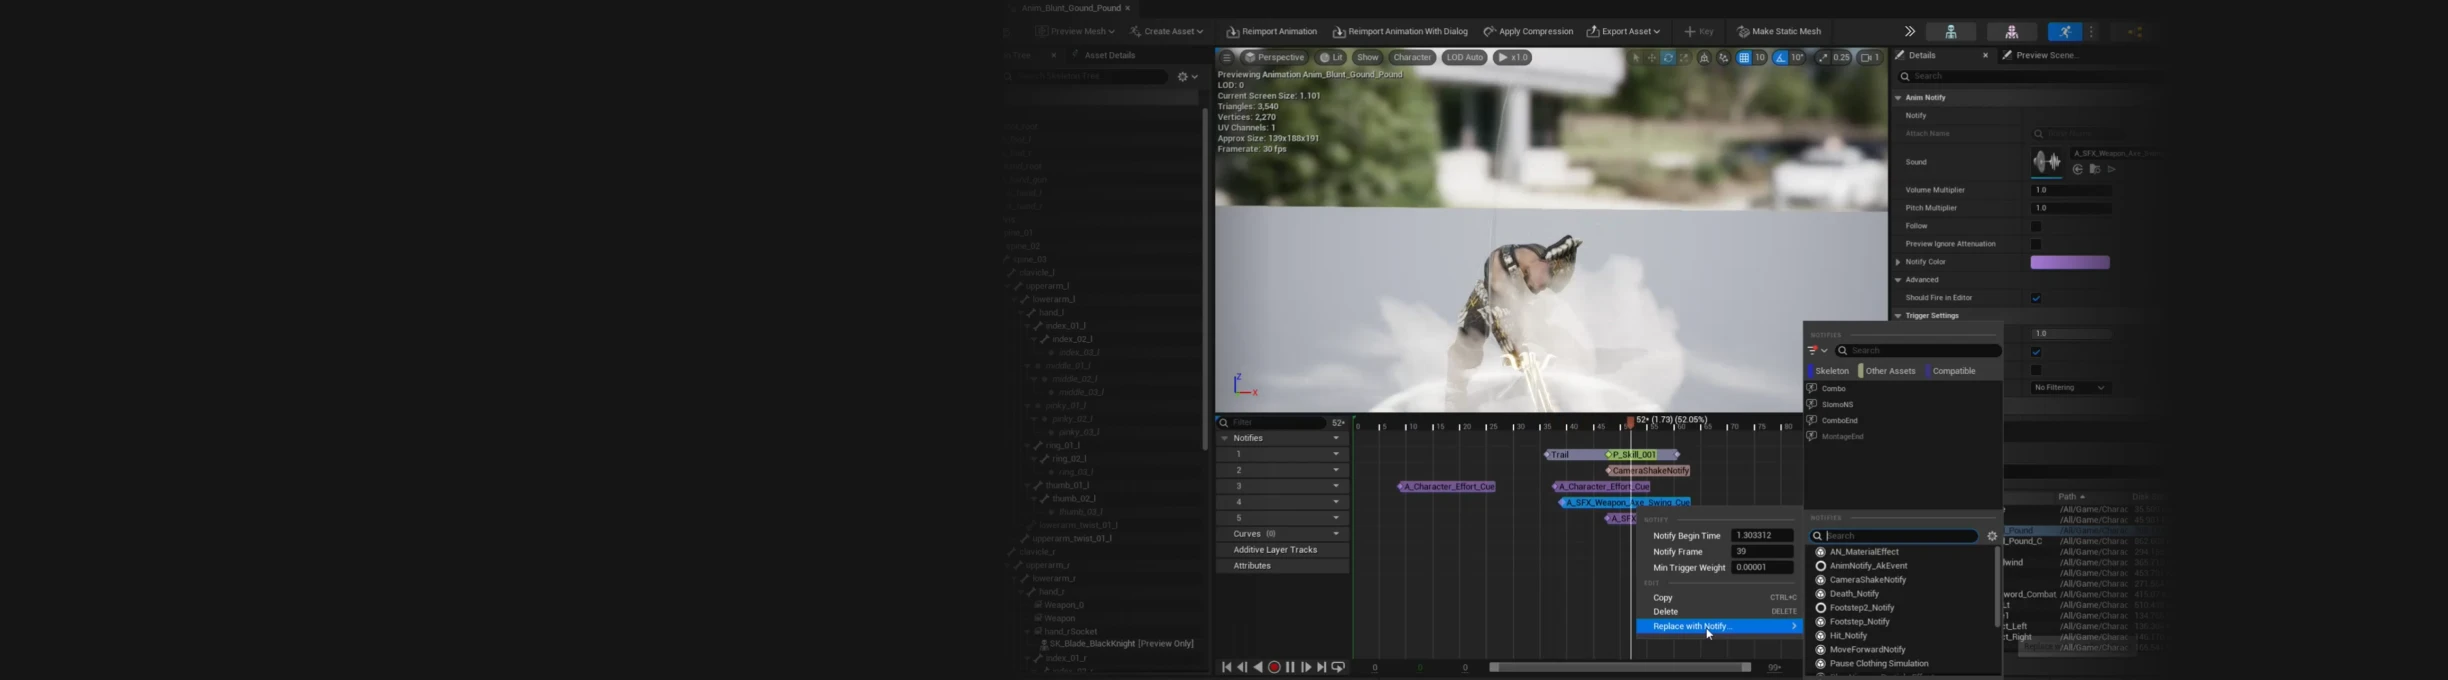Open the camera speed setting icon
The width and height of the screenshot is (2448, 680).
click(1869, 58)
